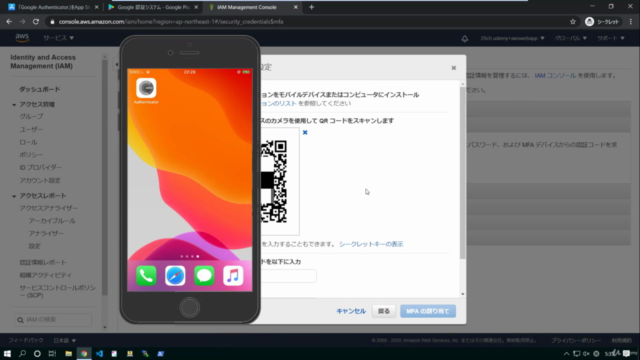Open Task View on taskbar

point(52,353)
